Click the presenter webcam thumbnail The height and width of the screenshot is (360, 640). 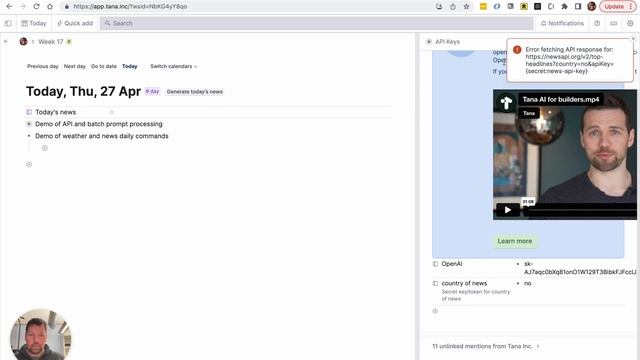40,335
